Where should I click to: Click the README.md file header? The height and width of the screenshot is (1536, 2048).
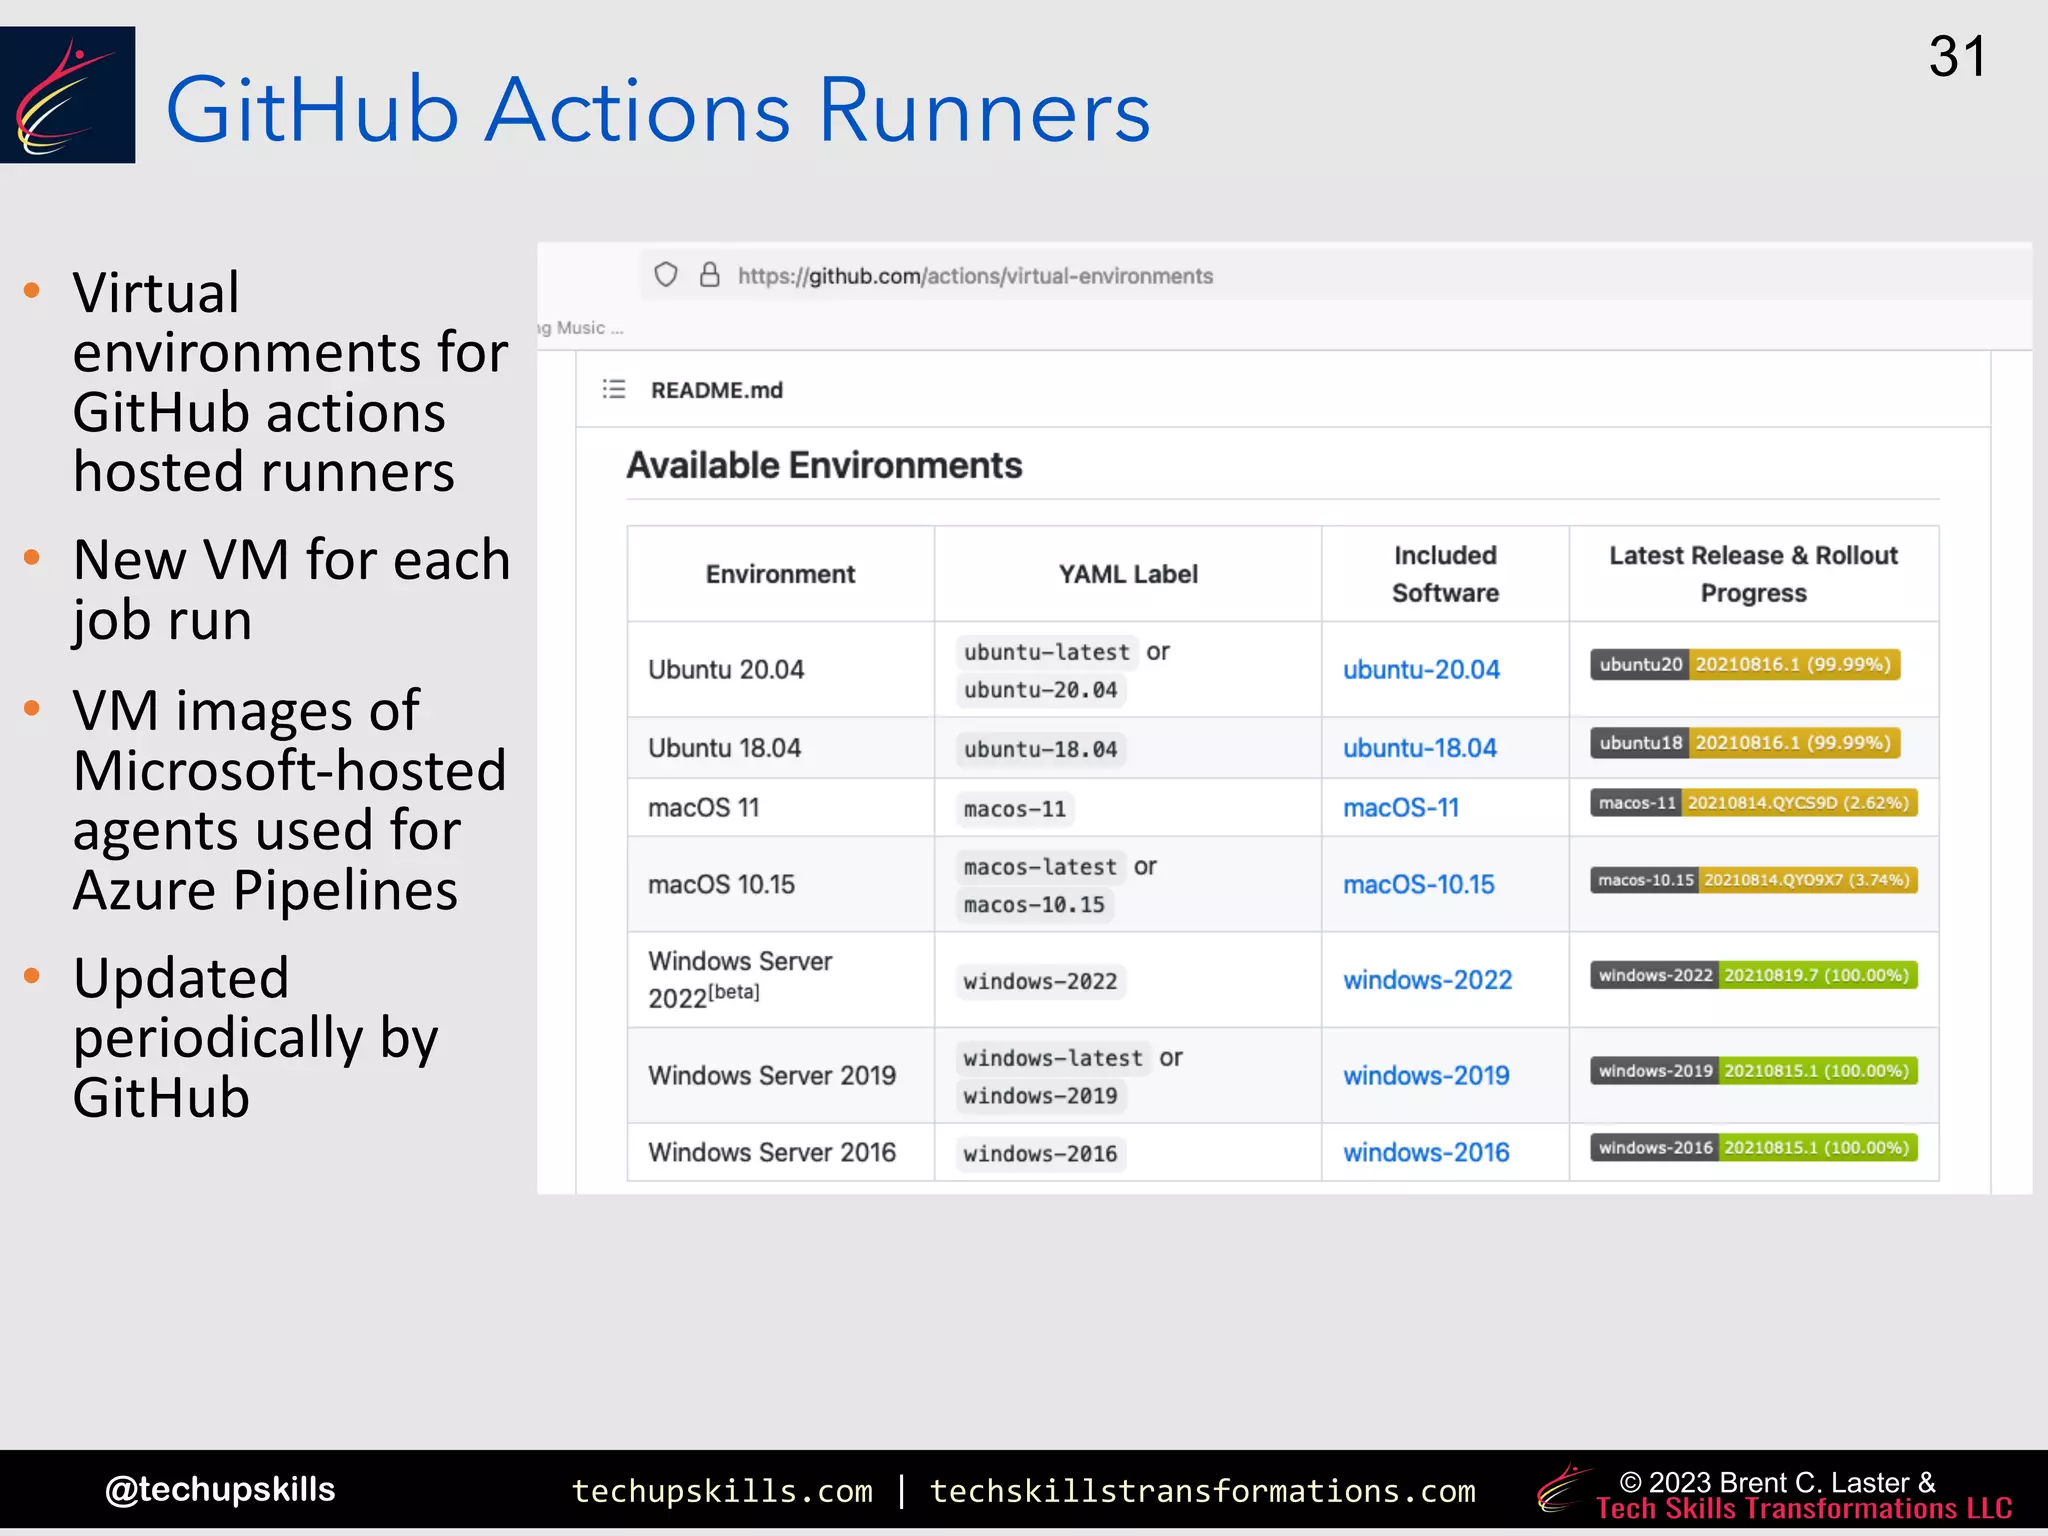click(x=716, y=390)
